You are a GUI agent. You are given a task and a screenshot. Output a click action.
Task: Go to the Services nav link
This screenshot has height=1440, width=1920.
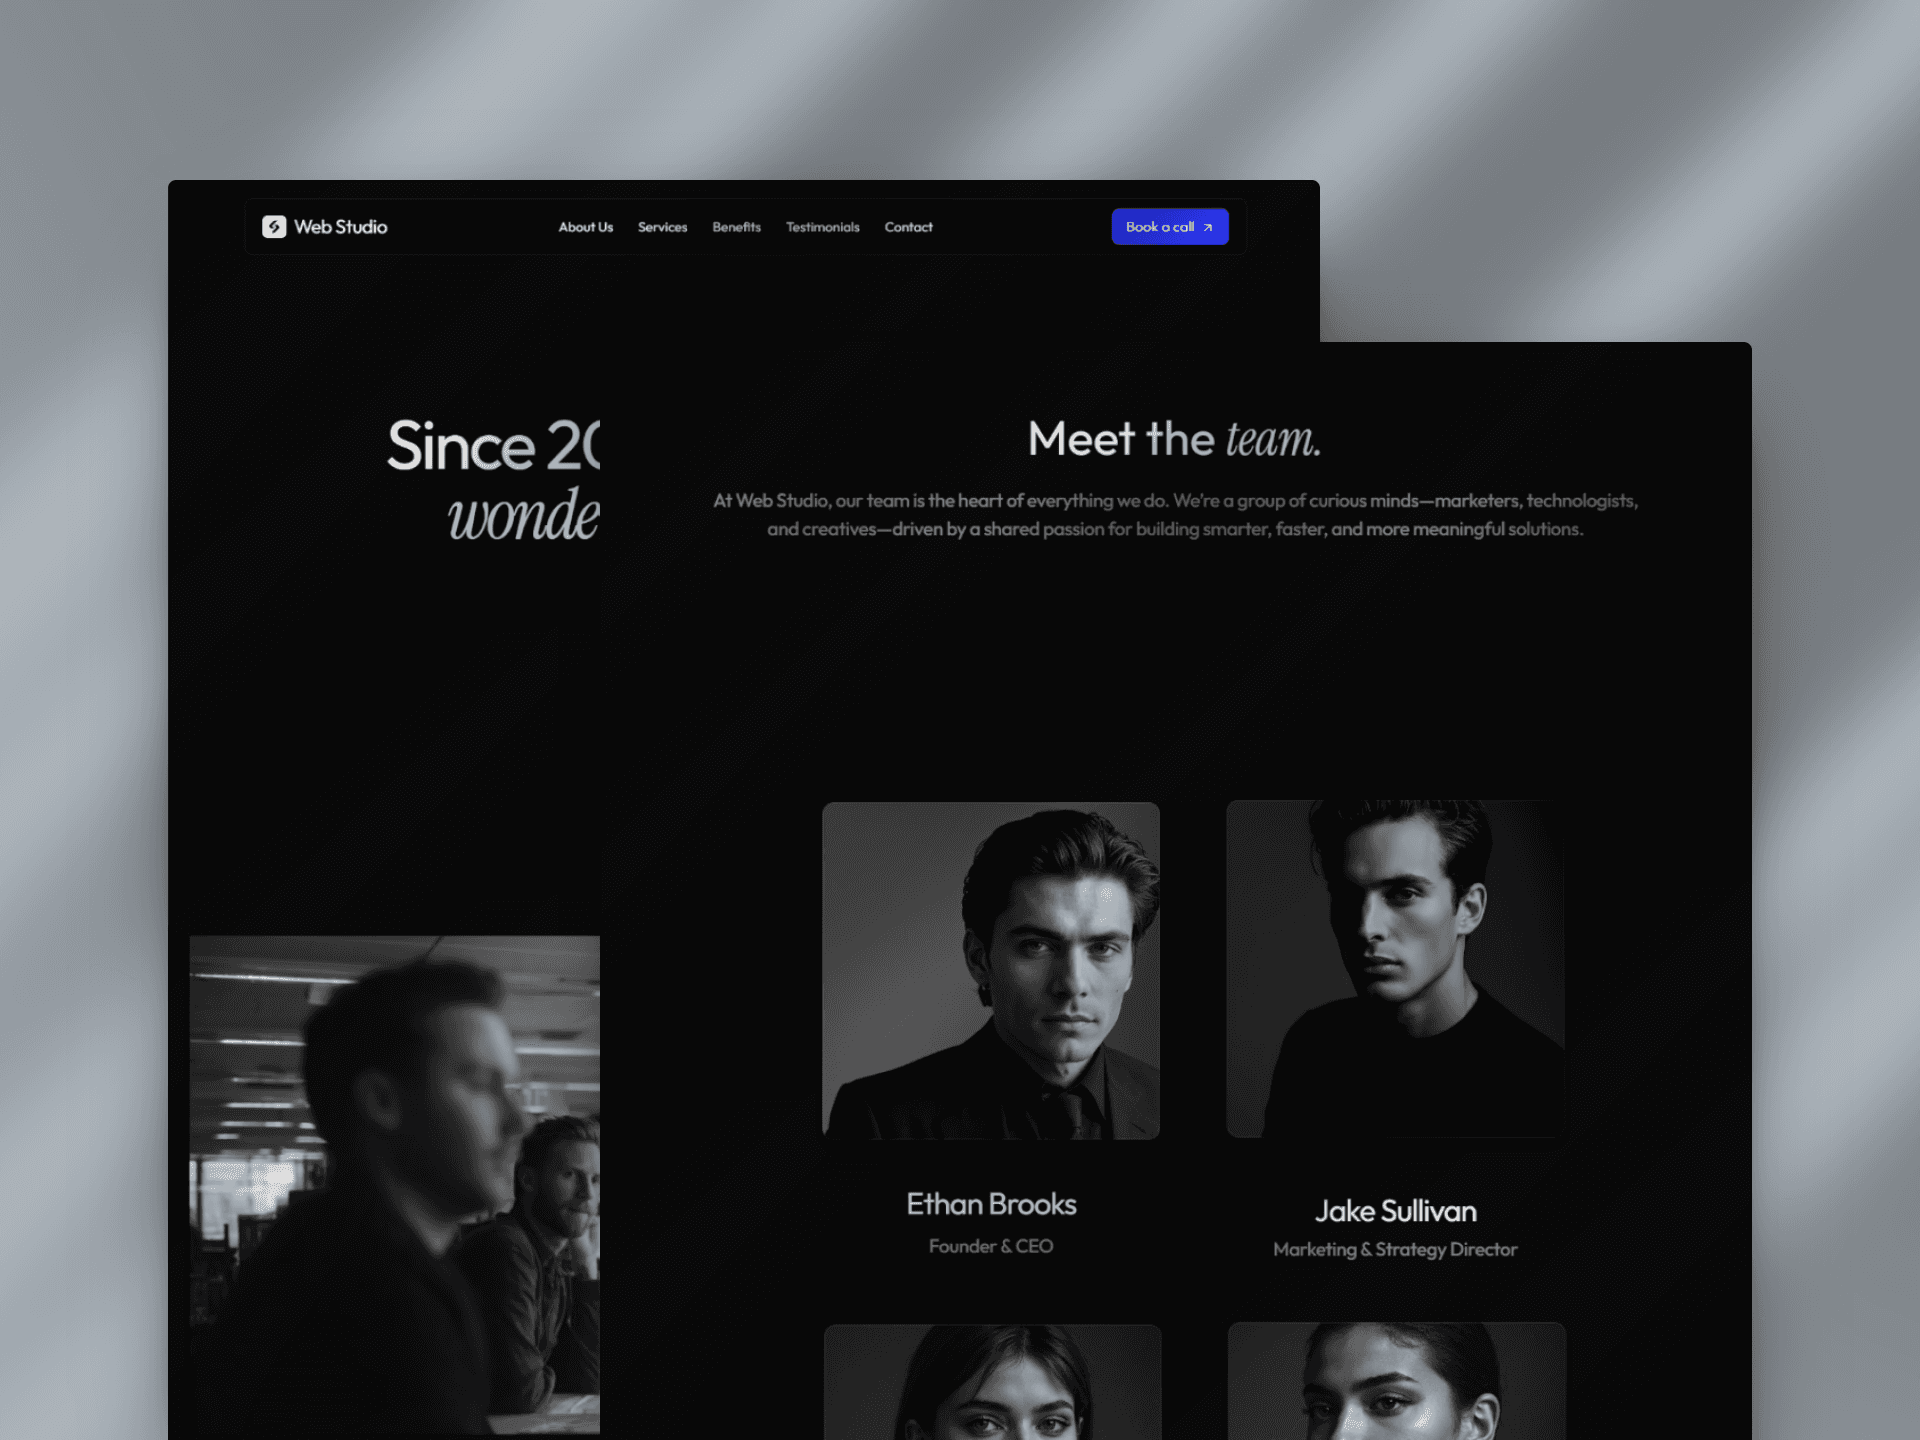click(x=663, y=227)
